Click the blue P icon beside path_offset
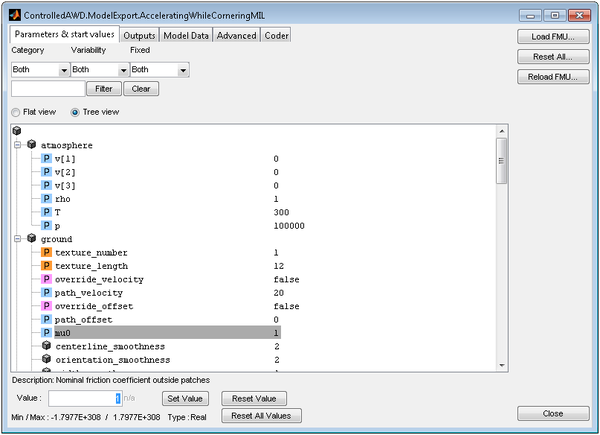 (x=46, y=319)
